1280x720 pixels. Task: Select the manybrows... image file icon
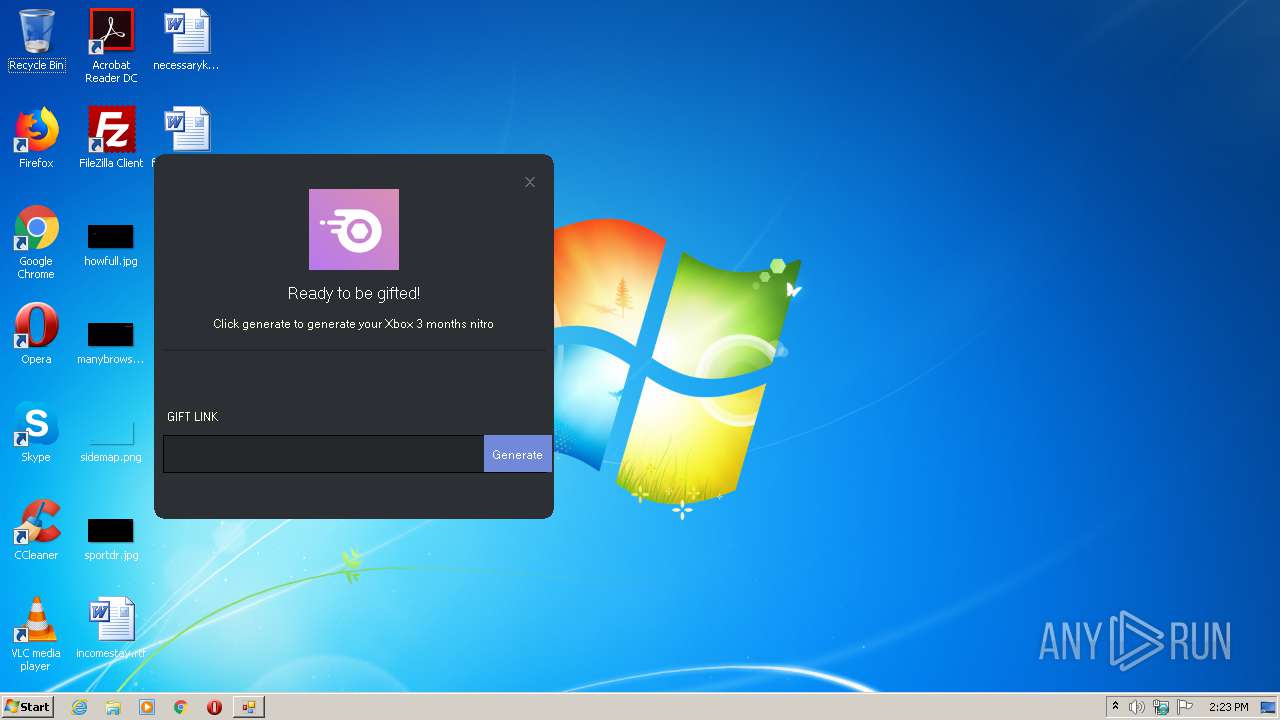pyautogui.click(x=111, y=344)
